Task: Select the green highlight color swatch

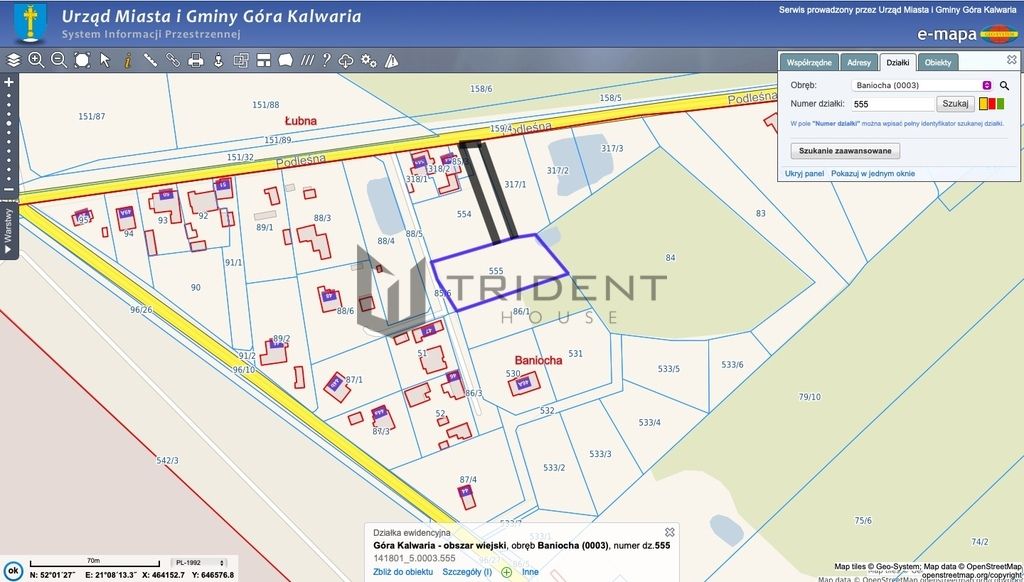Action: tap(1000, 104)
